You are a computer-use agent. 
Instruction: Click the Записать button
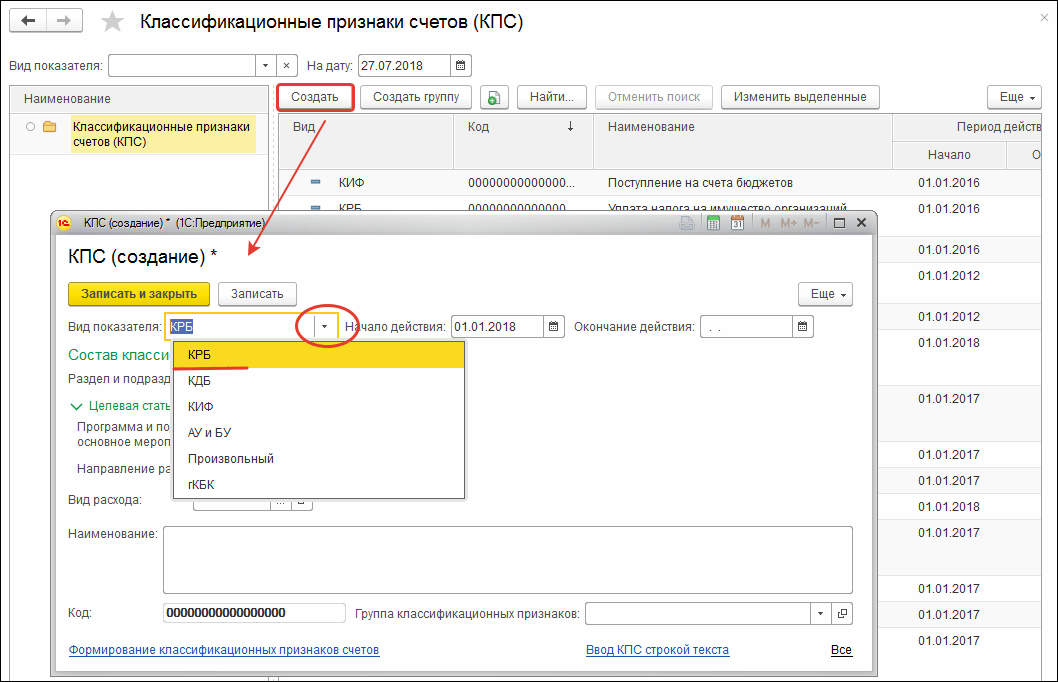coord(257,294)
